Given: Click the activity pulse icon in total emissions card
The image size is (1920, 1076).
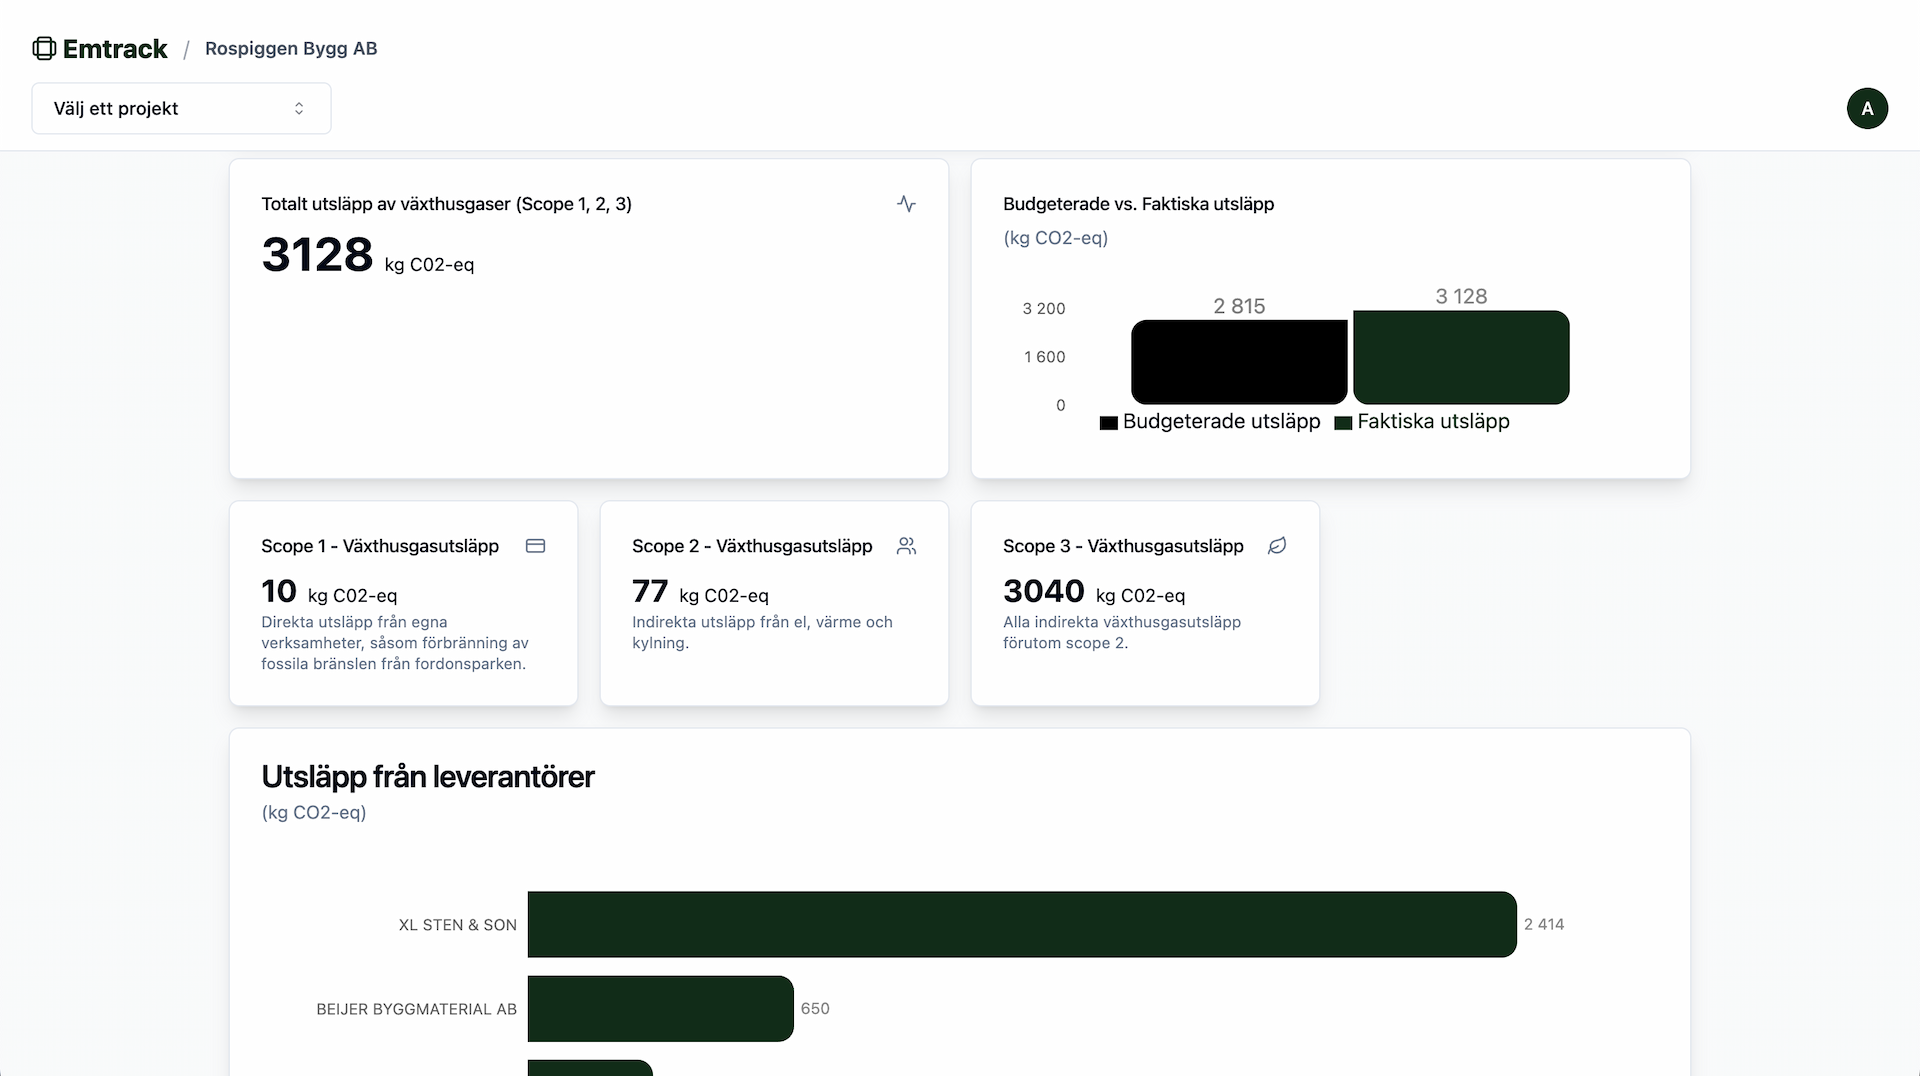Looking at the screenshot, I should point(906,204).
